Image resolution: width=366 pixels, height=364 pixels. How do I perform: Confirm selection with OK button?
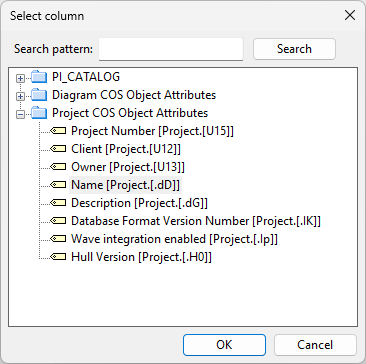[x=224, y=345]
